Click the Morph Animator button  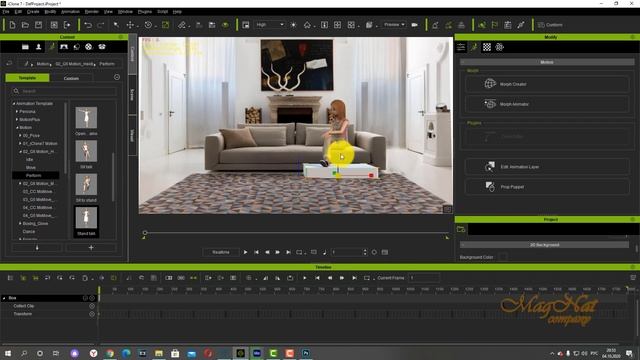click(x=547, y=104)
